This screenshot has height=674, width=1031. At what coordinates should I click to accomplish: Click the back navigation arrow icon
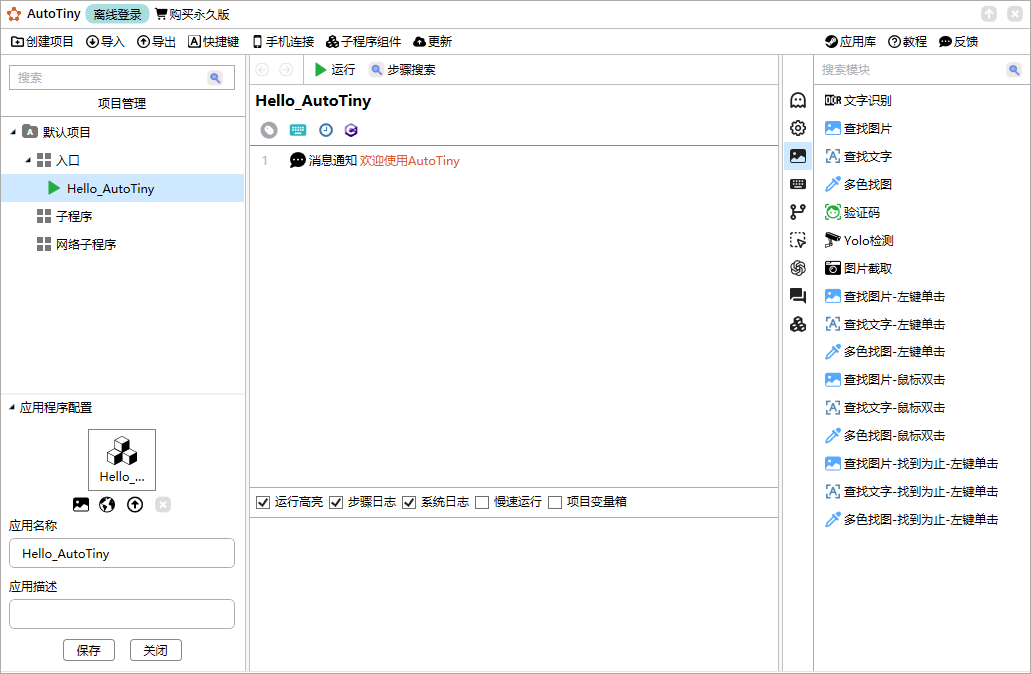262,70
